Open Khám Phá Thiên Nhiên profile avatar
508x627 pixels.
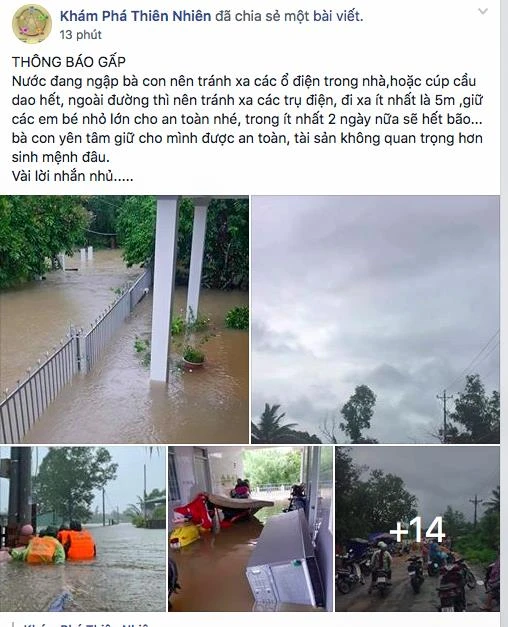pyautogui.click(x=32, y=24)
